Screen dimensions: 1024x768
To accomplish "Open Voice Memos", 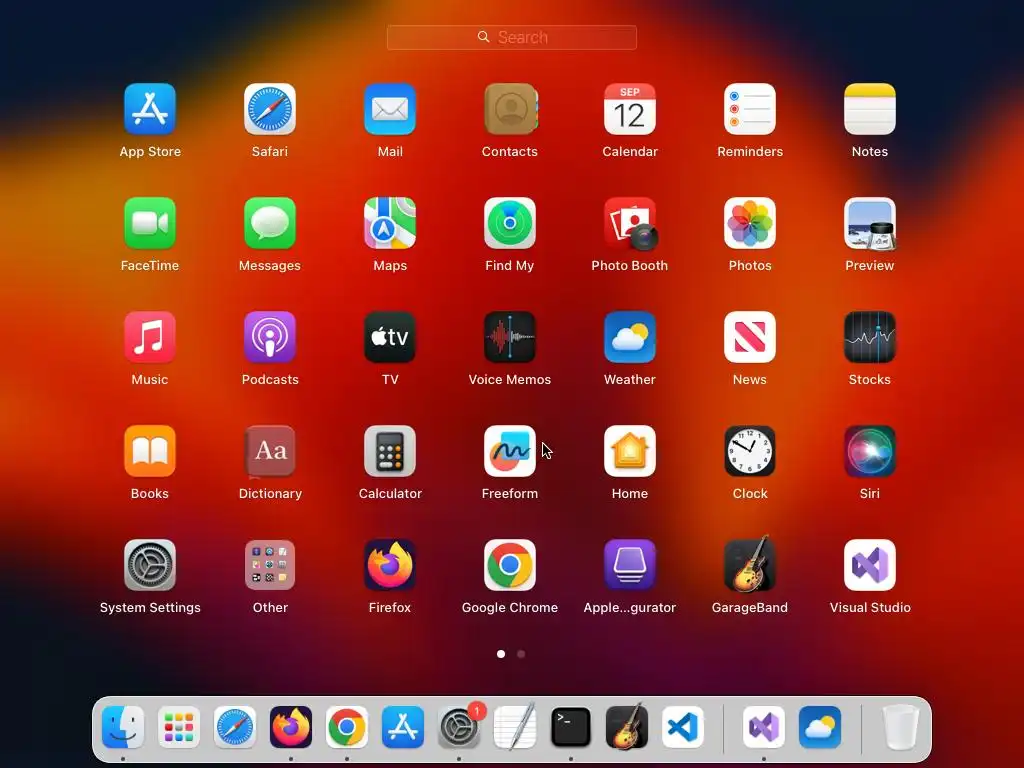I will pos(510,337).
